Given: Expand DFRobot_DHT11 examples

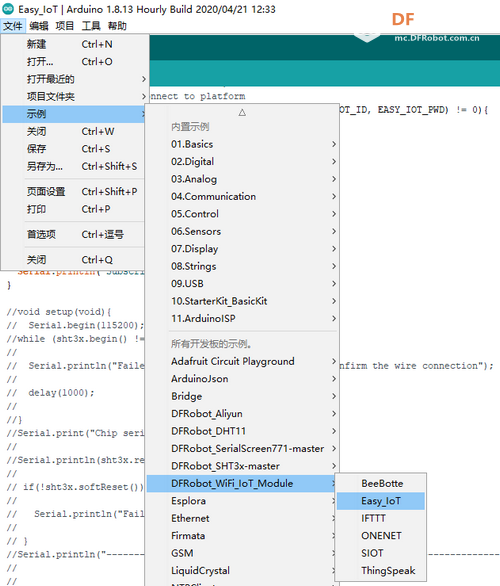Looking at the screenshot, I should point(243,431).
